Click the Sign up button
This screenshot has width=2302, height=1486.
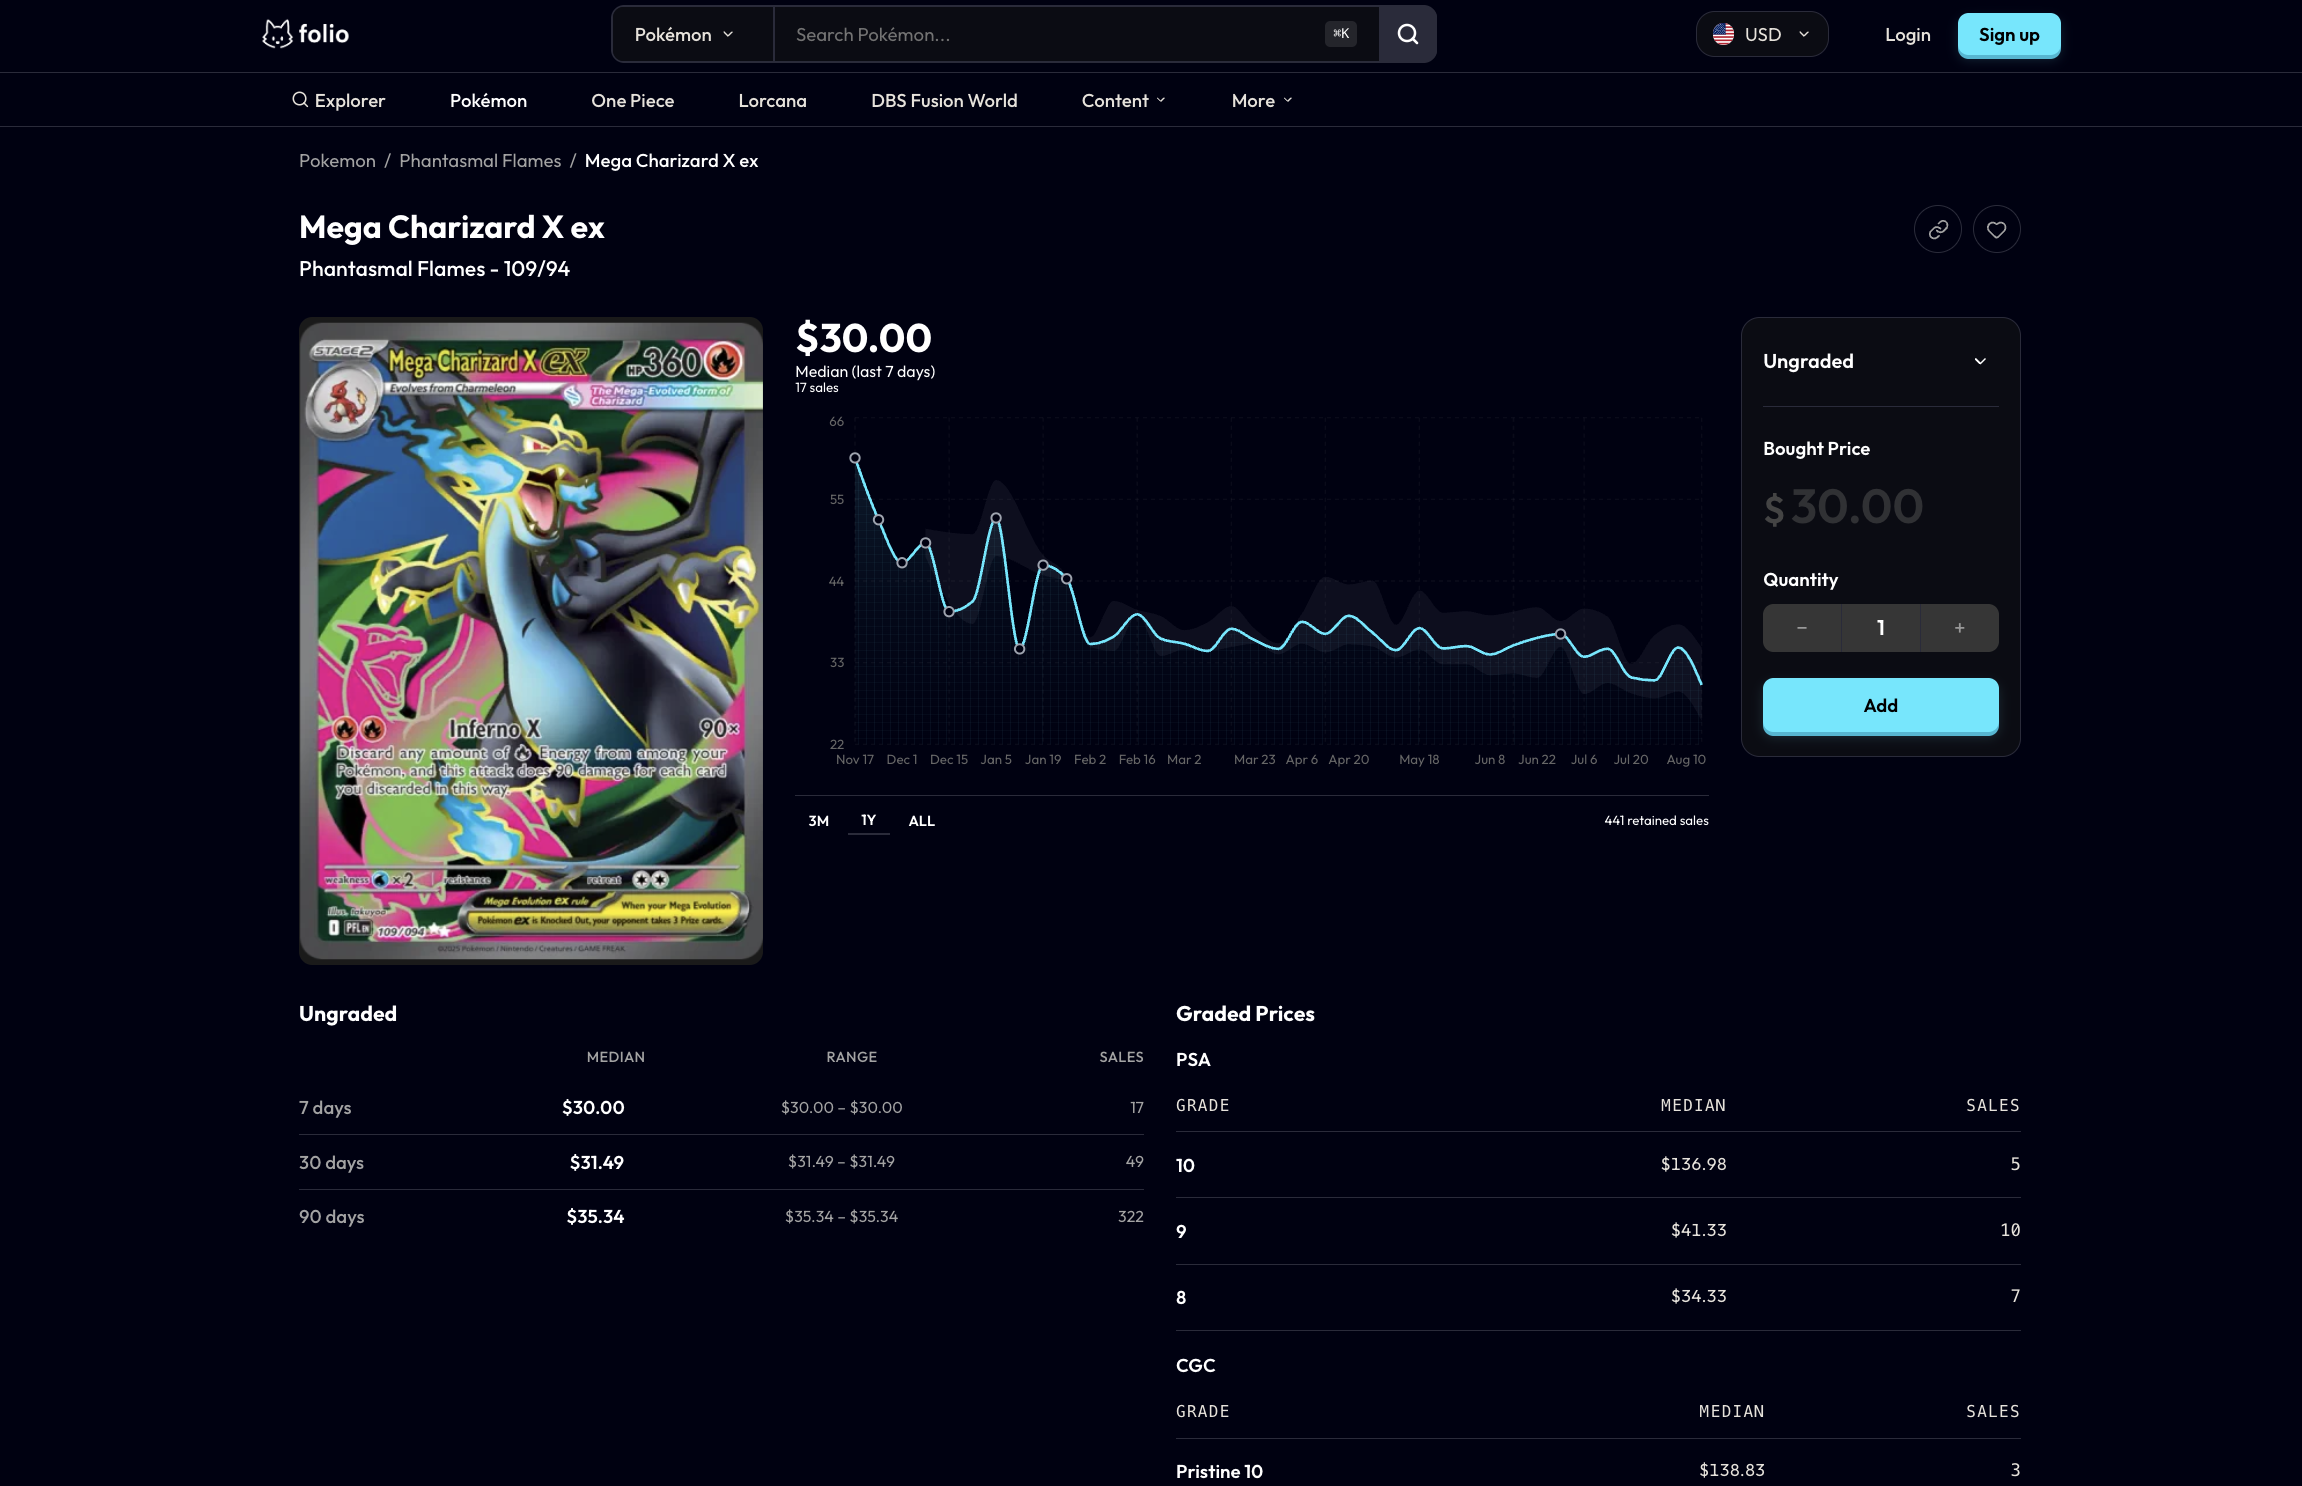click(2008, 35)
